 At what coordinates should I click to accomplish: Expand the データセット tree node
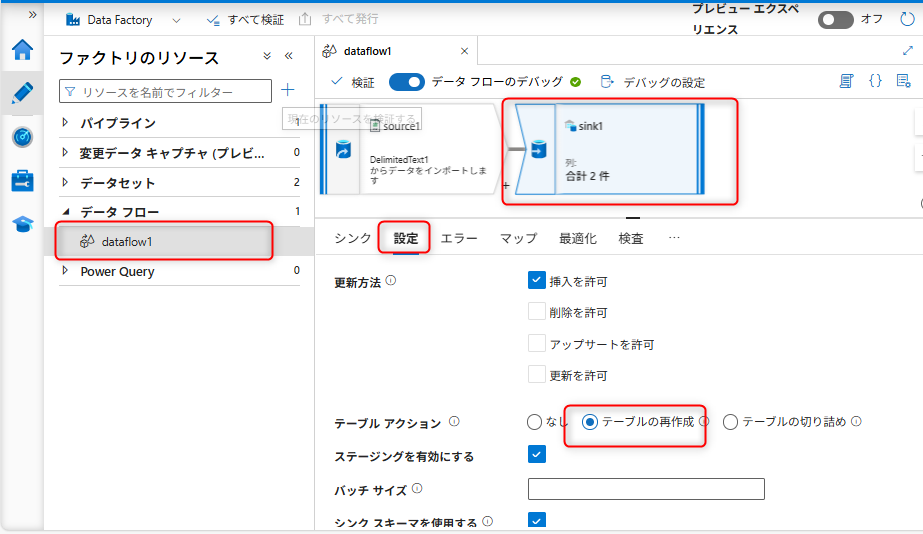coord(65,183)
